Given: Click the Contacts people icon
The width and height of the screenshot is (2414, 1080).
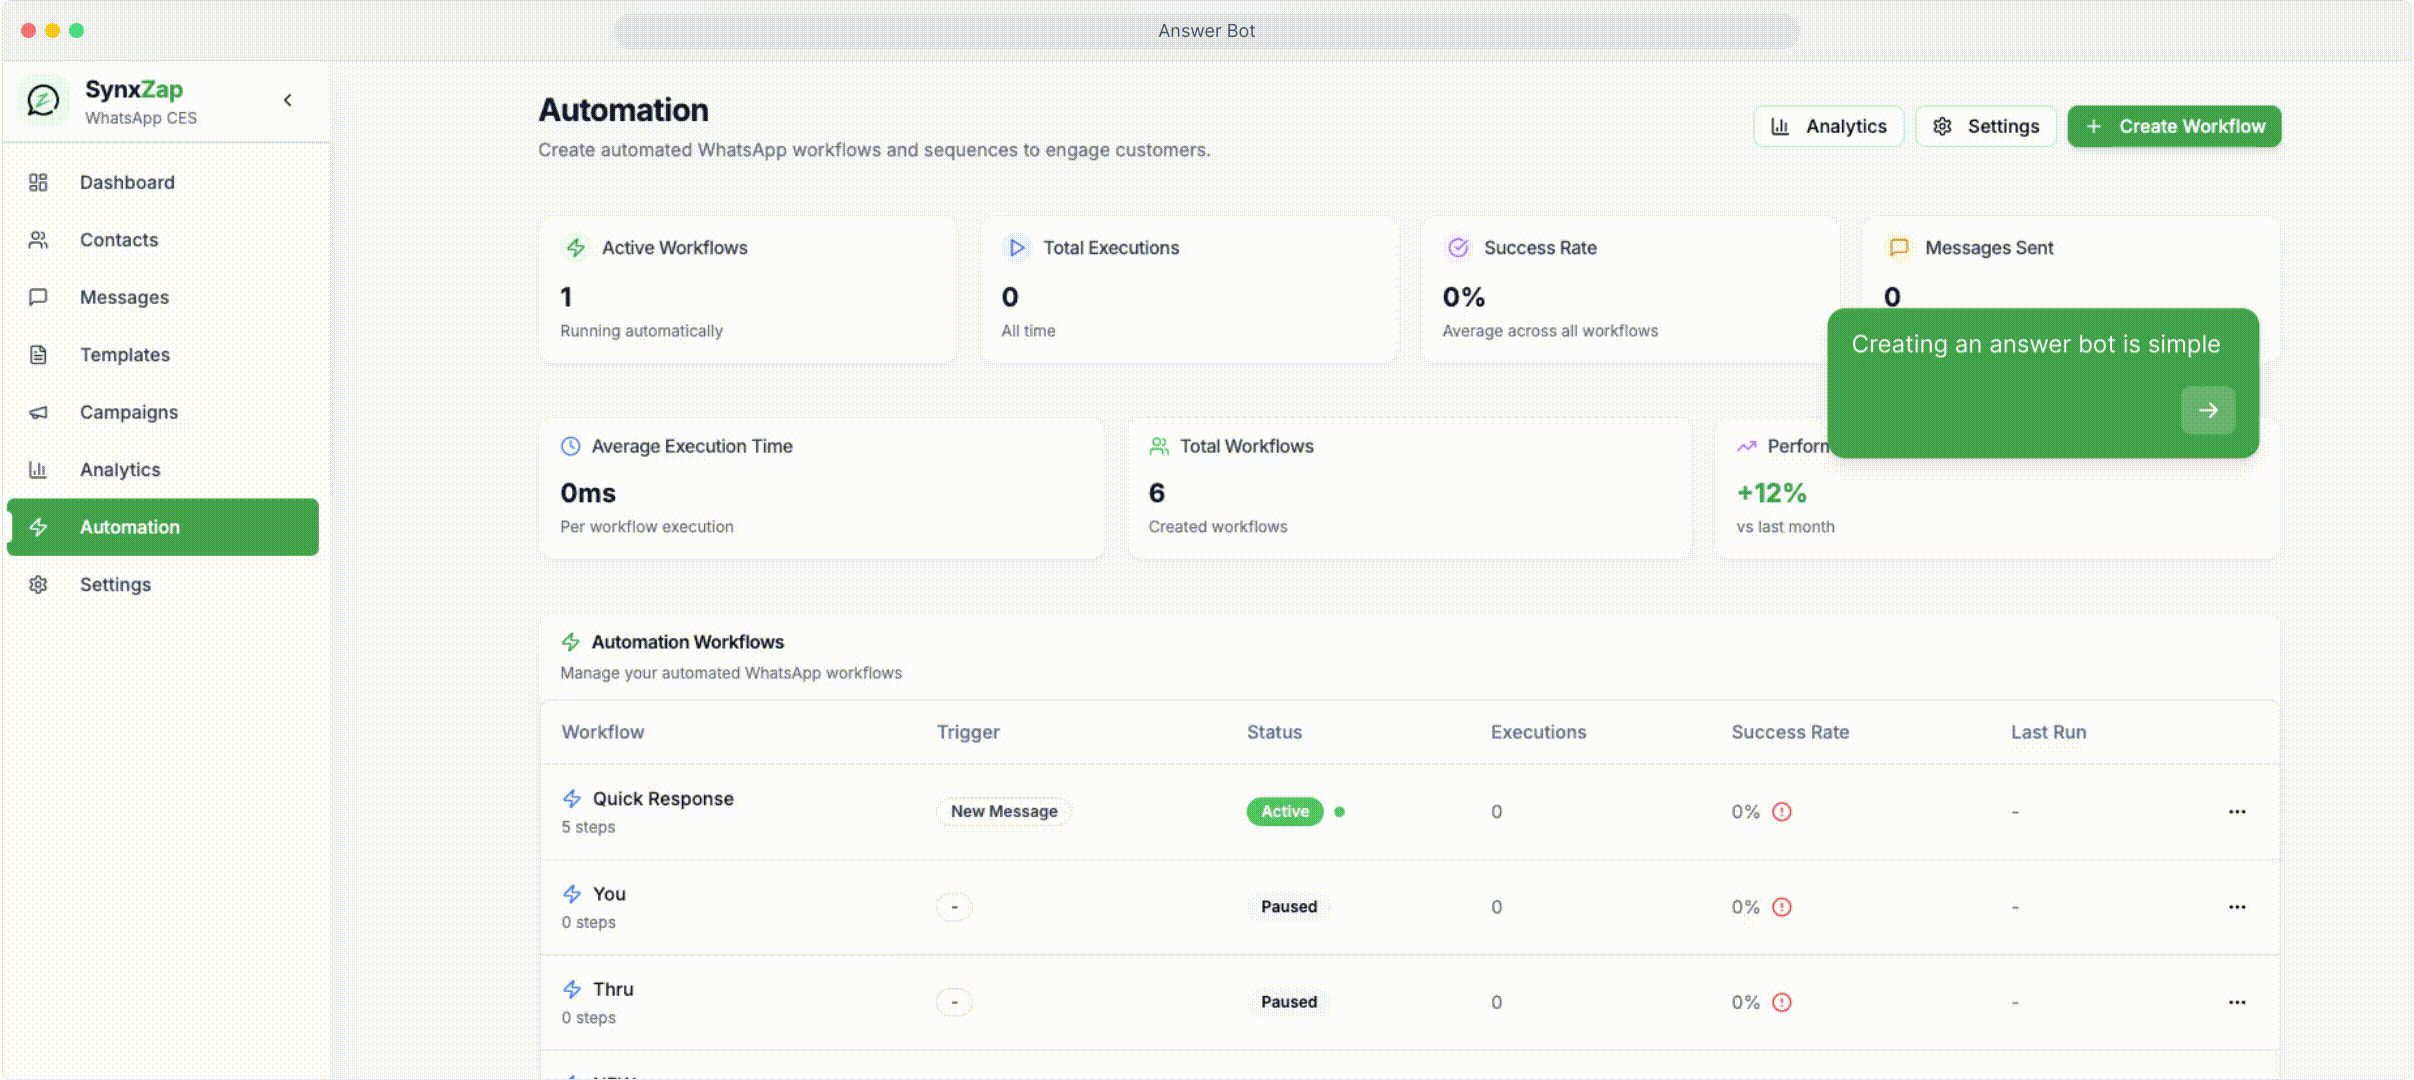Looking at the screenshot, I should click(38, 240).
